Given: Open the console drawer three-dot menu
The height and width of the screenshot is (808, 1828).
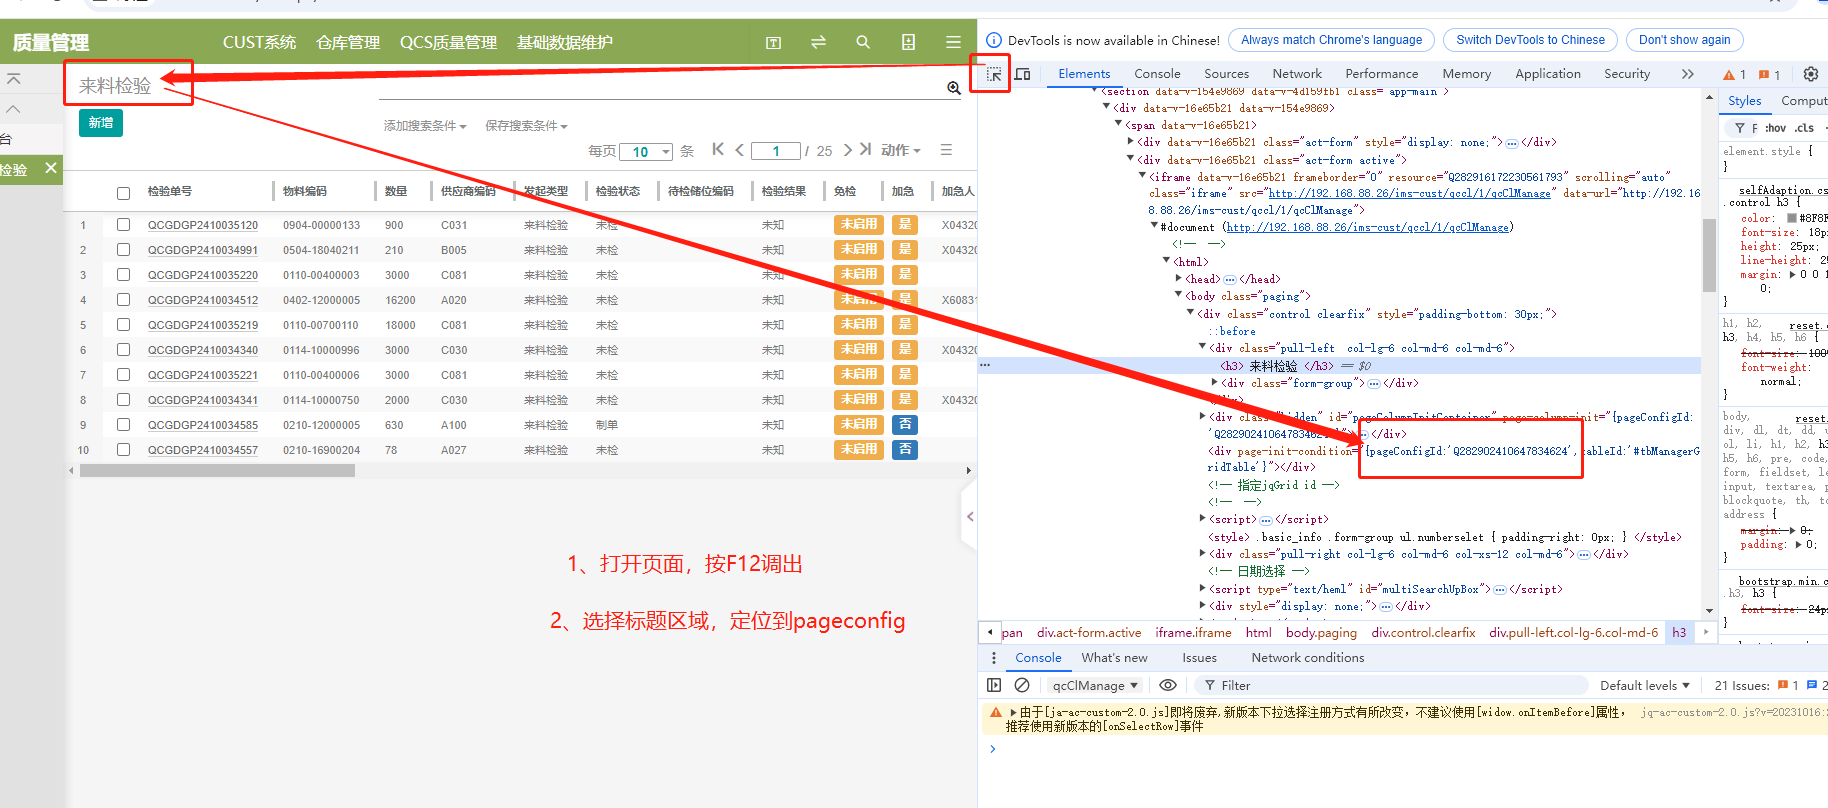Looking at the screenshot, I should point(993,658).
